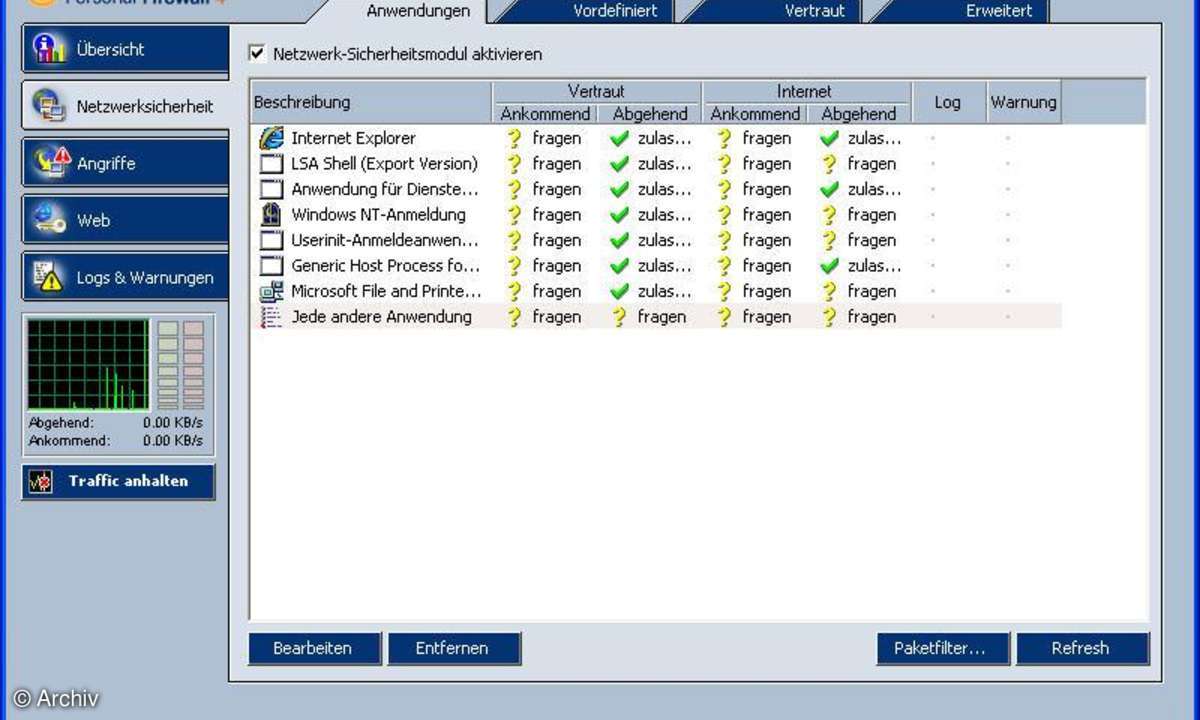Click the Warnung column header
Viewport: 1200px width, 720px height.
click(1023, 102)
